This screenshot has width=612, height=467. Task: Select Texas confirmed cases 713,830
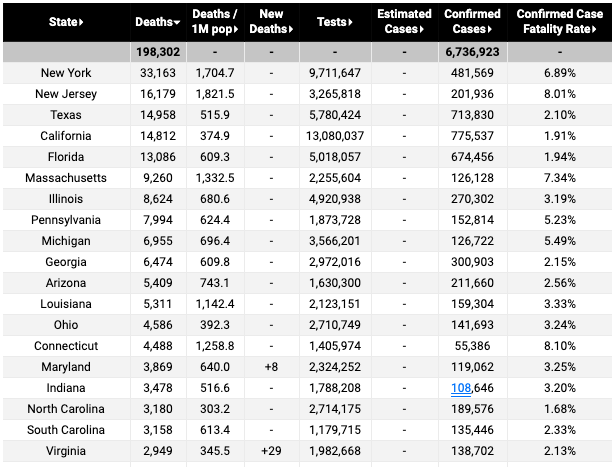click(x=472, y=115)
